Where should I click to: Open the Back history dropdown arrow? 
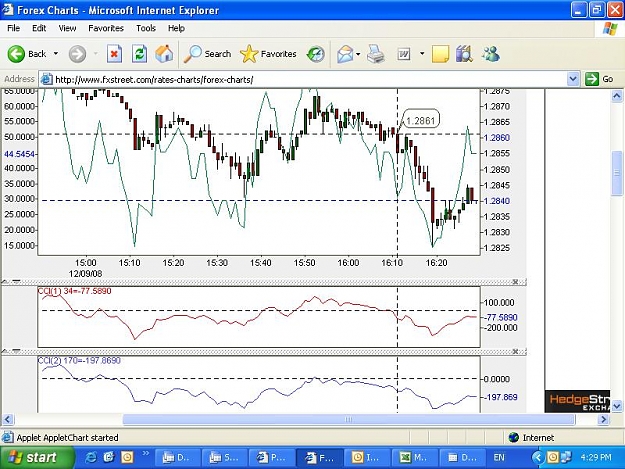pyautogui.click(x=56, y=54)
